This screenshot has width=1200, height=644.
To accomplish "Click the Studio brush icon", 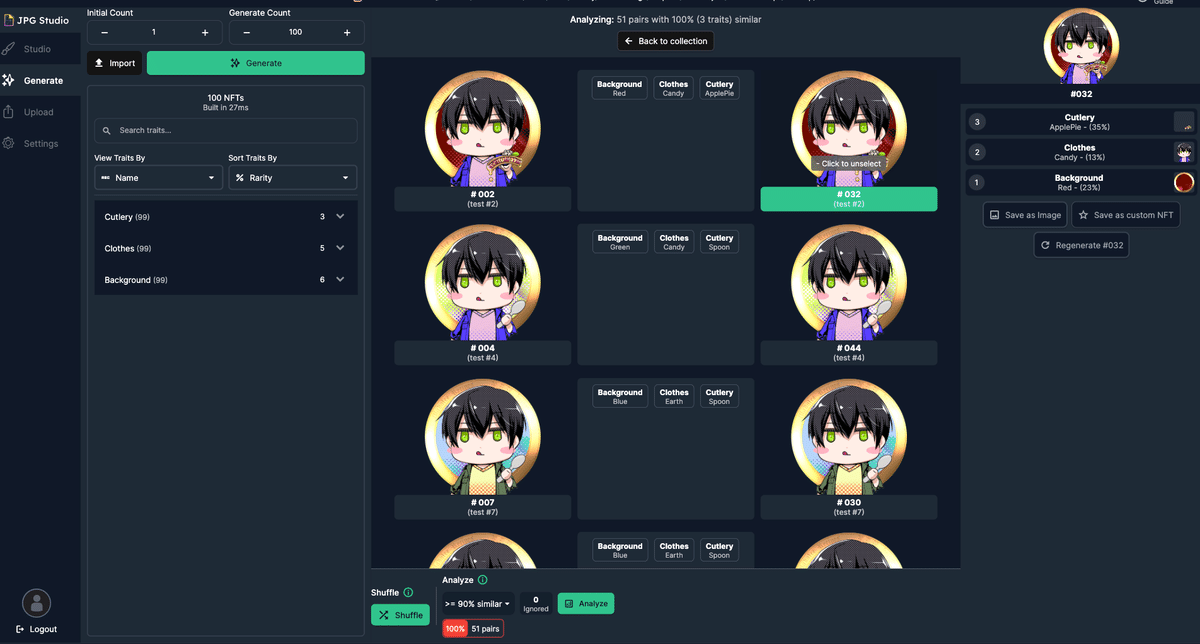I will (9, 49).
